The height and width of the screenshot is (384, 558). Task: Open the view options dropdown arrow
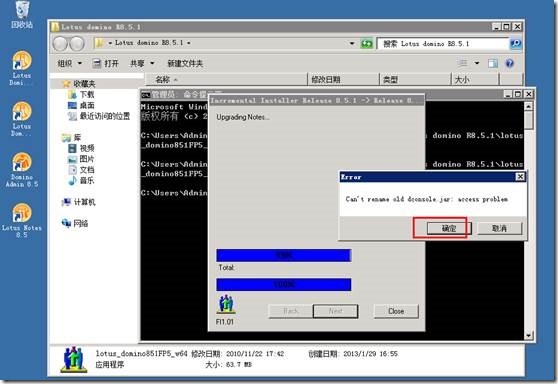coord(477,63)
